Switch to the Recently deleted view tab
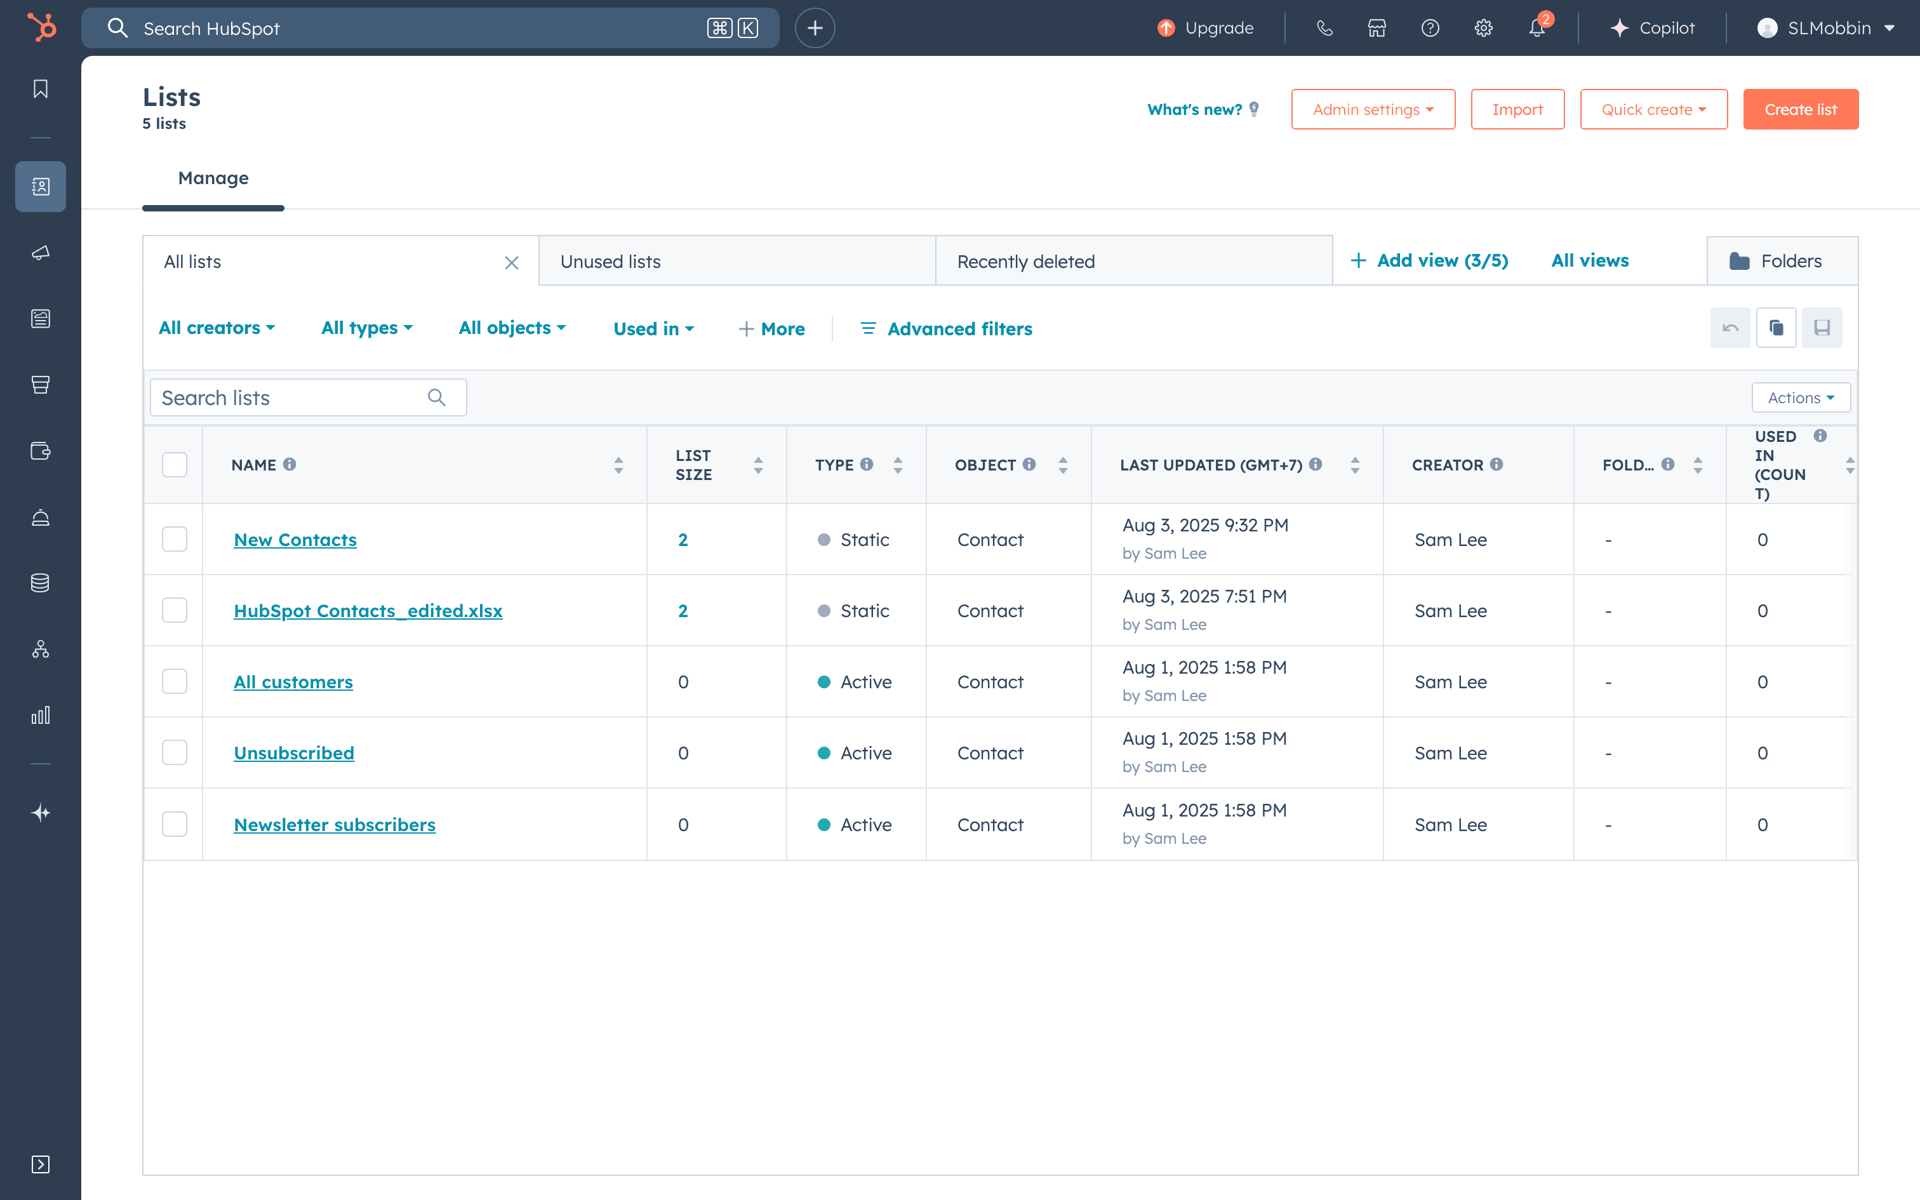 pyautogui.click(x=1134, y=261)
